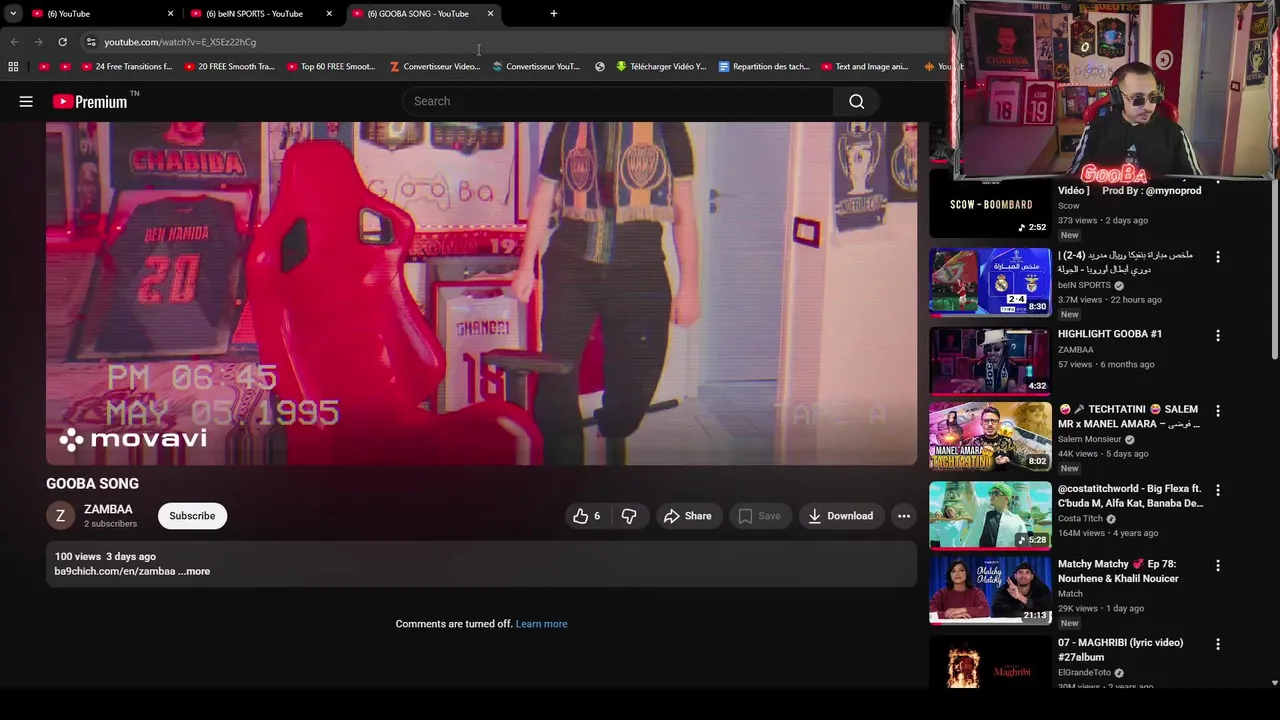The width and height of the screenshot is (1280, 720).
Task: Close the first YouTube tab
Action: (x=170, y=14)
